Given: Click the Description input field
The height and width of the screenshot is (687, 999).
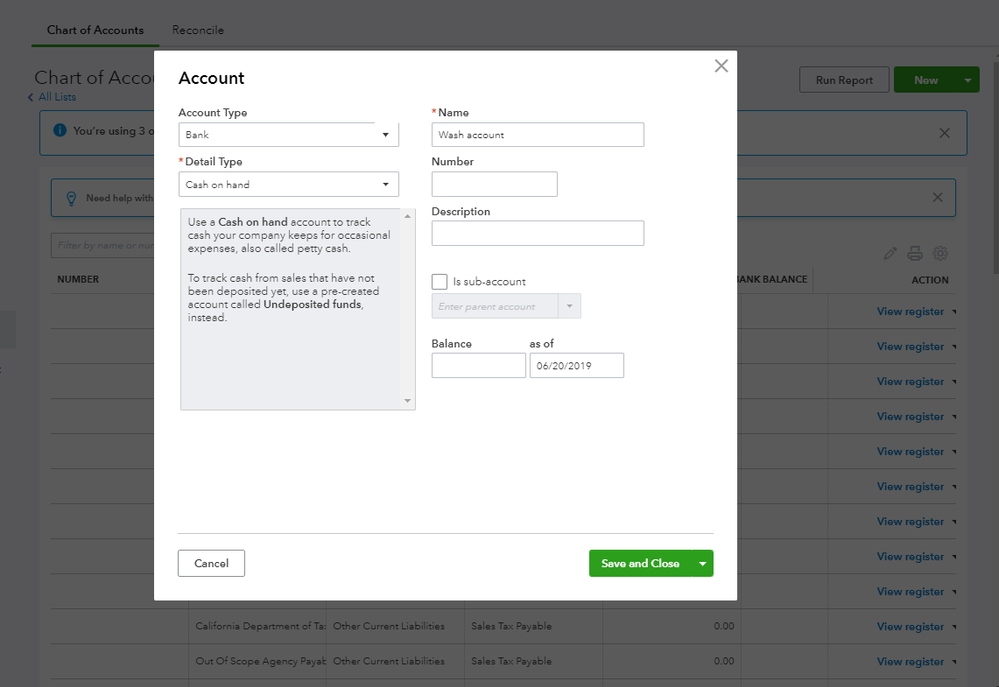Looking at the screenshot, I should click(538, 233).
